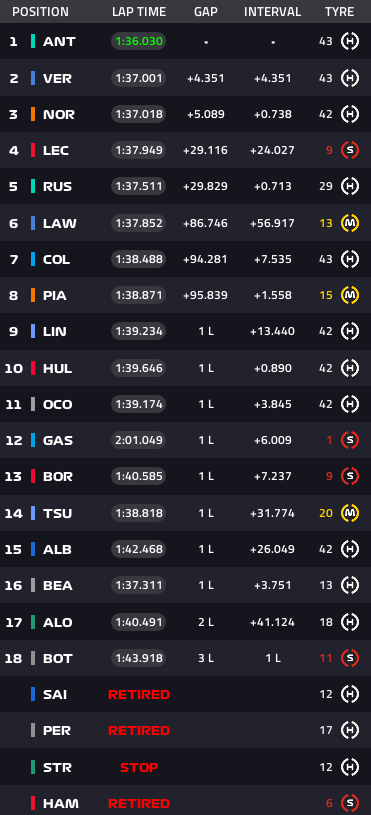Click the hard tyre icon for ANT
Image resolution: width=371 pixels, height=815 pixels.
tap(350, 42)
